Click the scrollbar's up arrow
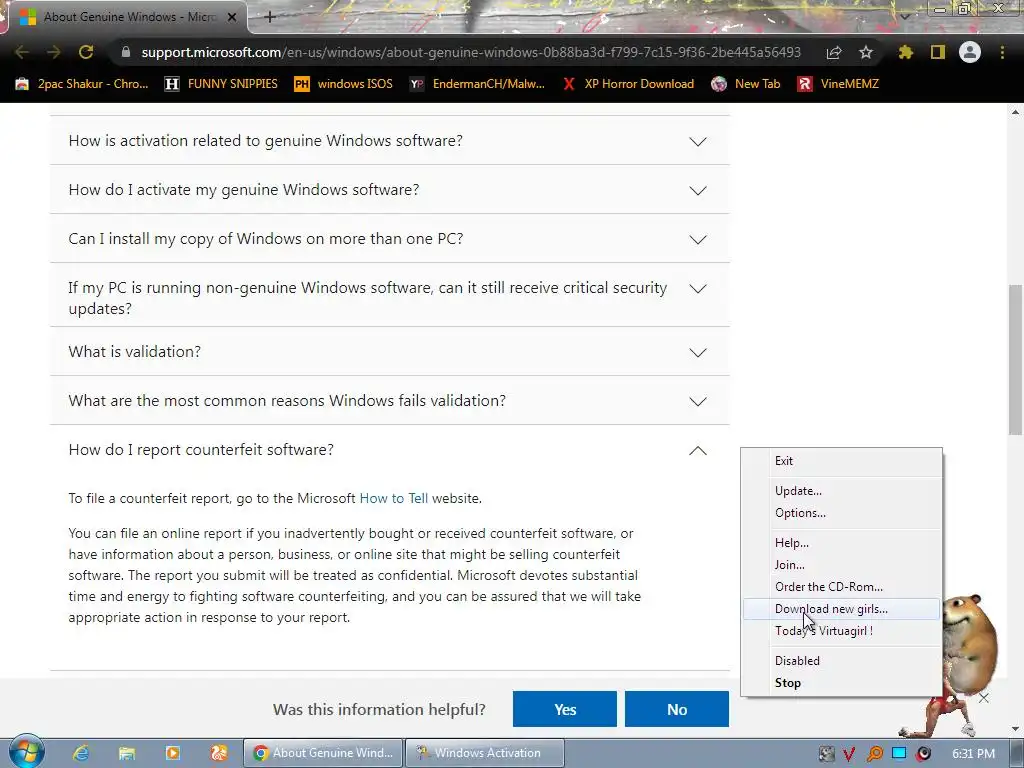This screenshot has height=768, width=1024. tap(1015, 112)
